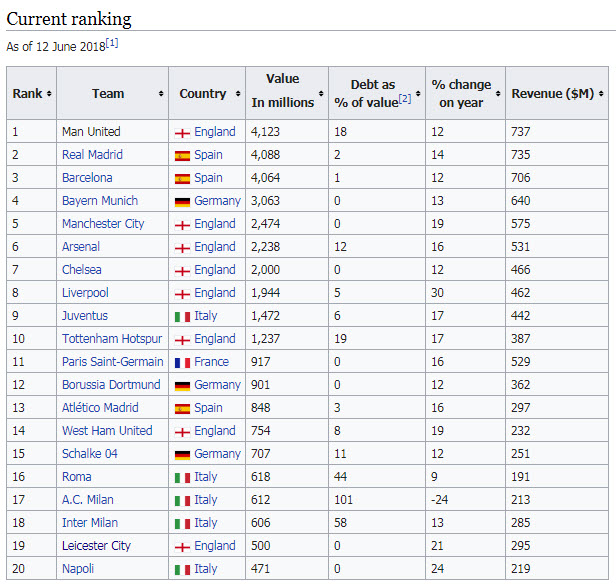Sort table by Team column arrows

click(161, 94)
